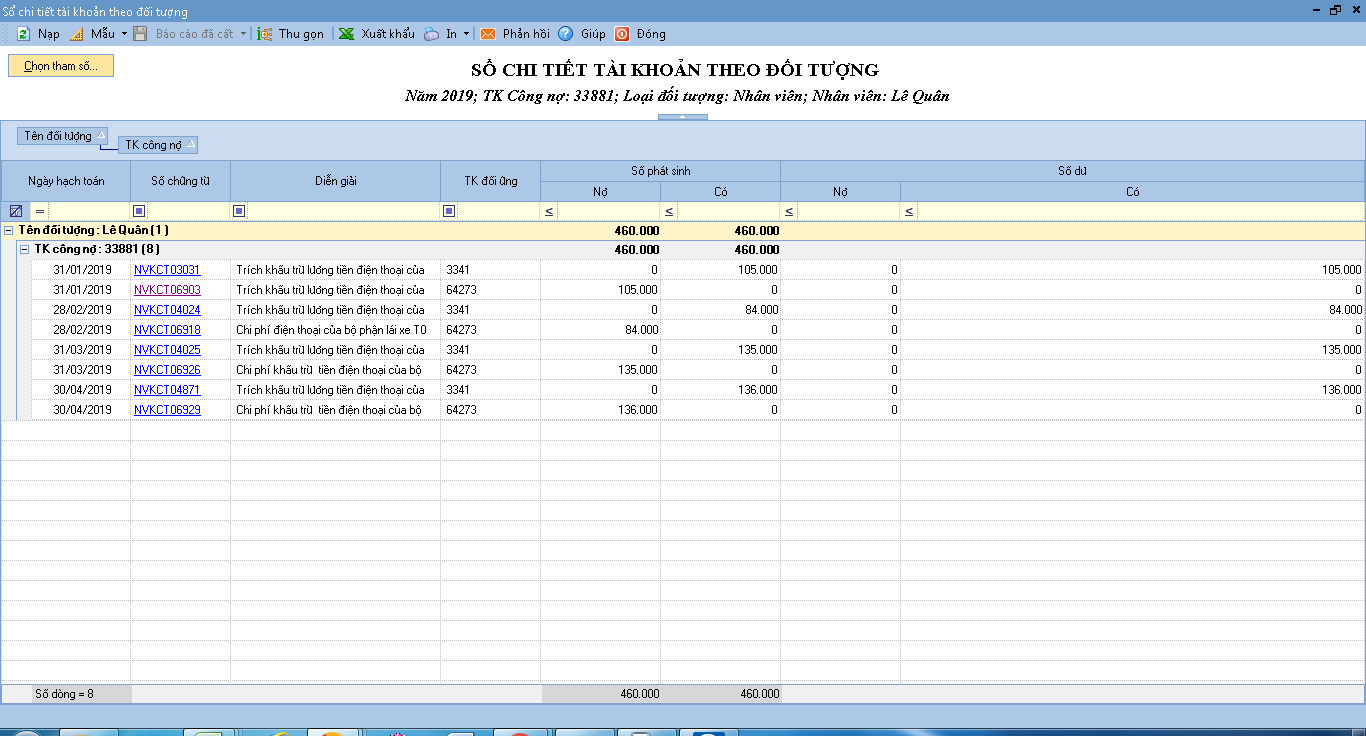The width and height of the screenshot is (1366, 736).
Task: Click the Mẫu template ruler icon
Action: (77, 34)
